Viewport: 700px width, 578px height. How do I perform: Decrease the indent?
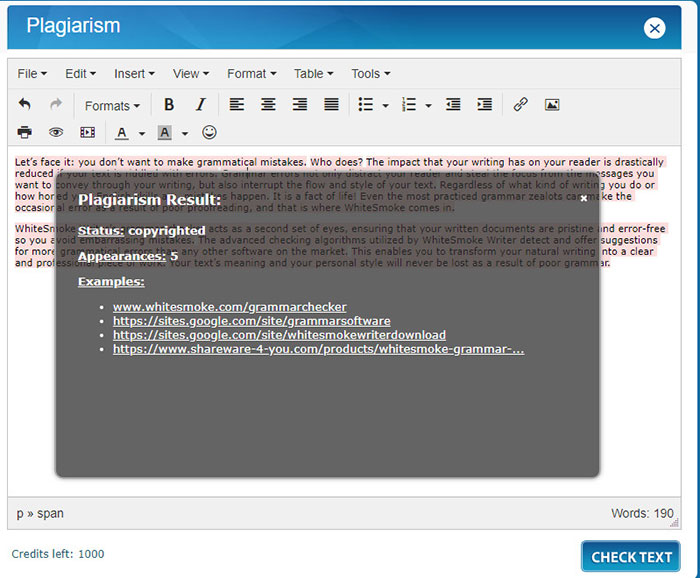(x=453, y=105)
